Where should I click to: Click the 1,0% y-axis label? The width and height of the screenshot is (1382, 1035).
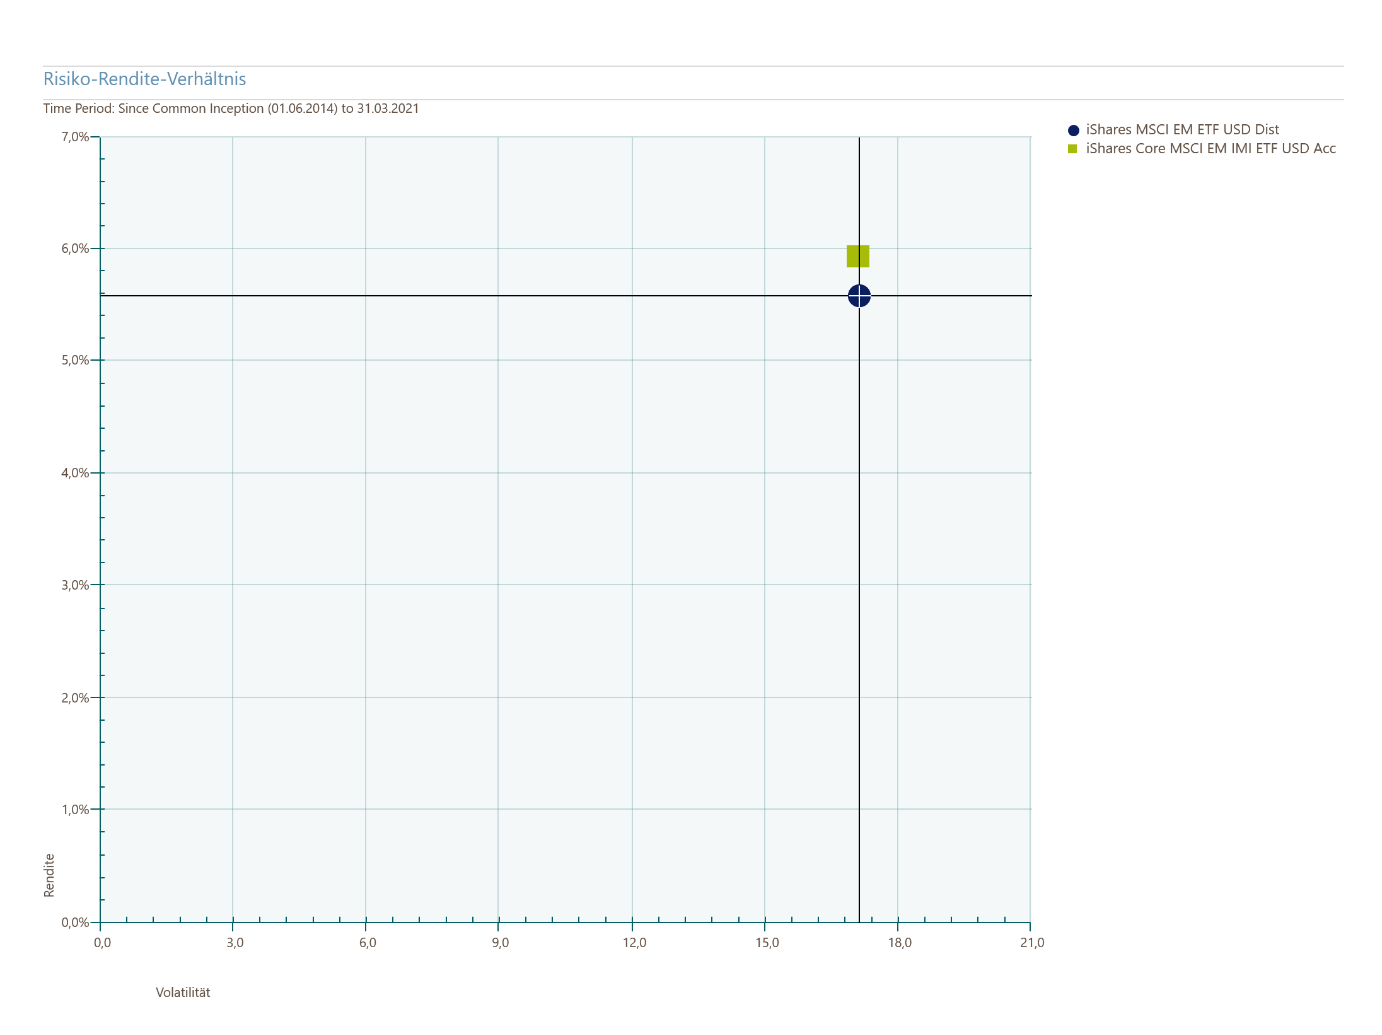coord(75,810)
